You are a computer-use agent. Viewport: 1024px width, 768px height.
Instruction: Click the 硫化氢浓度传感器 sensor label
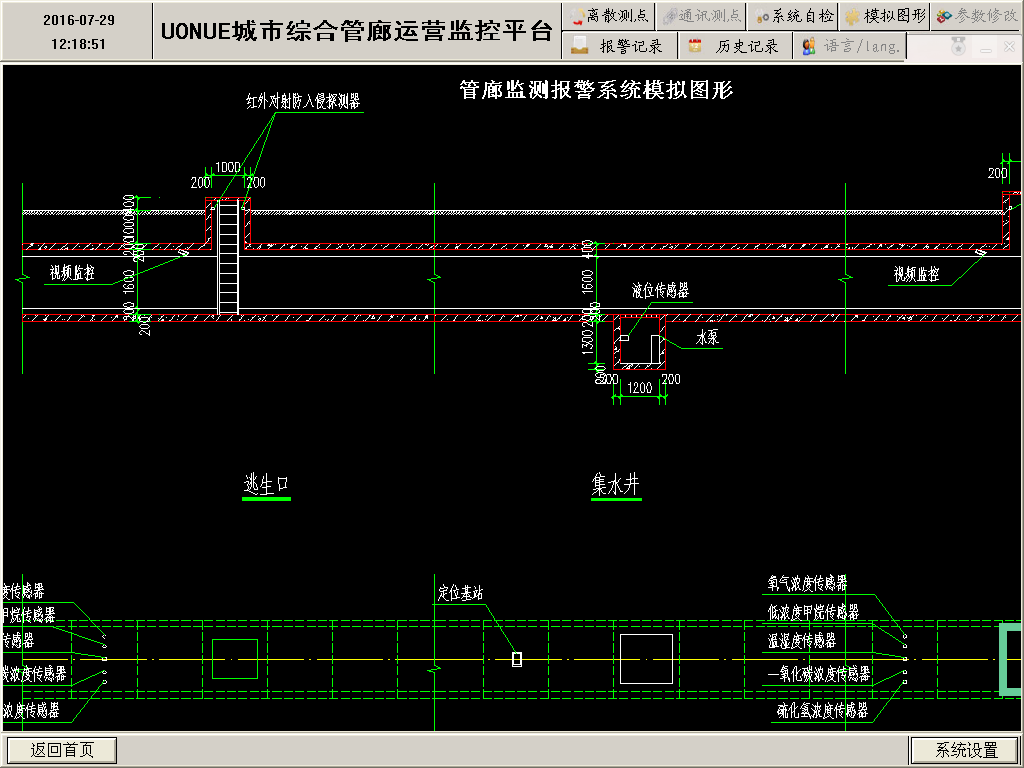pyautogui.click(x=822, y=712)
